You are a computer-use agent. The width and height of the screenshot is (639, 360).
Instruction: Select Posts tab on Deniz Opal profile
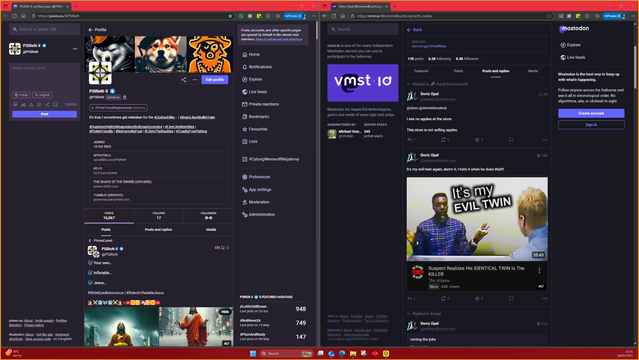tap(458, 71)
